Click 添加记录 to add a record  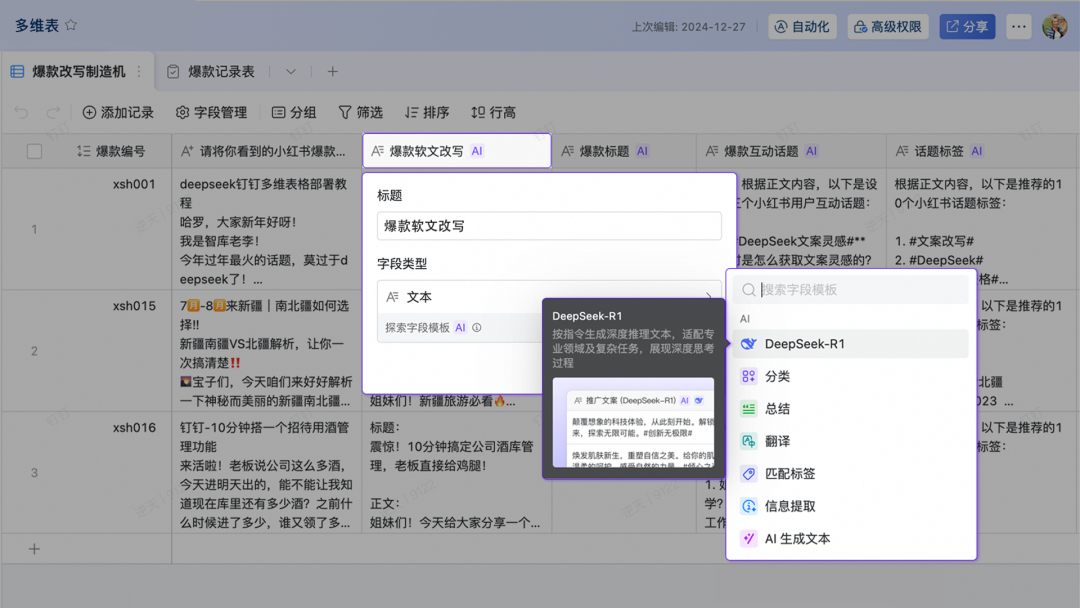pyautogui.click(x=120, y=112)
